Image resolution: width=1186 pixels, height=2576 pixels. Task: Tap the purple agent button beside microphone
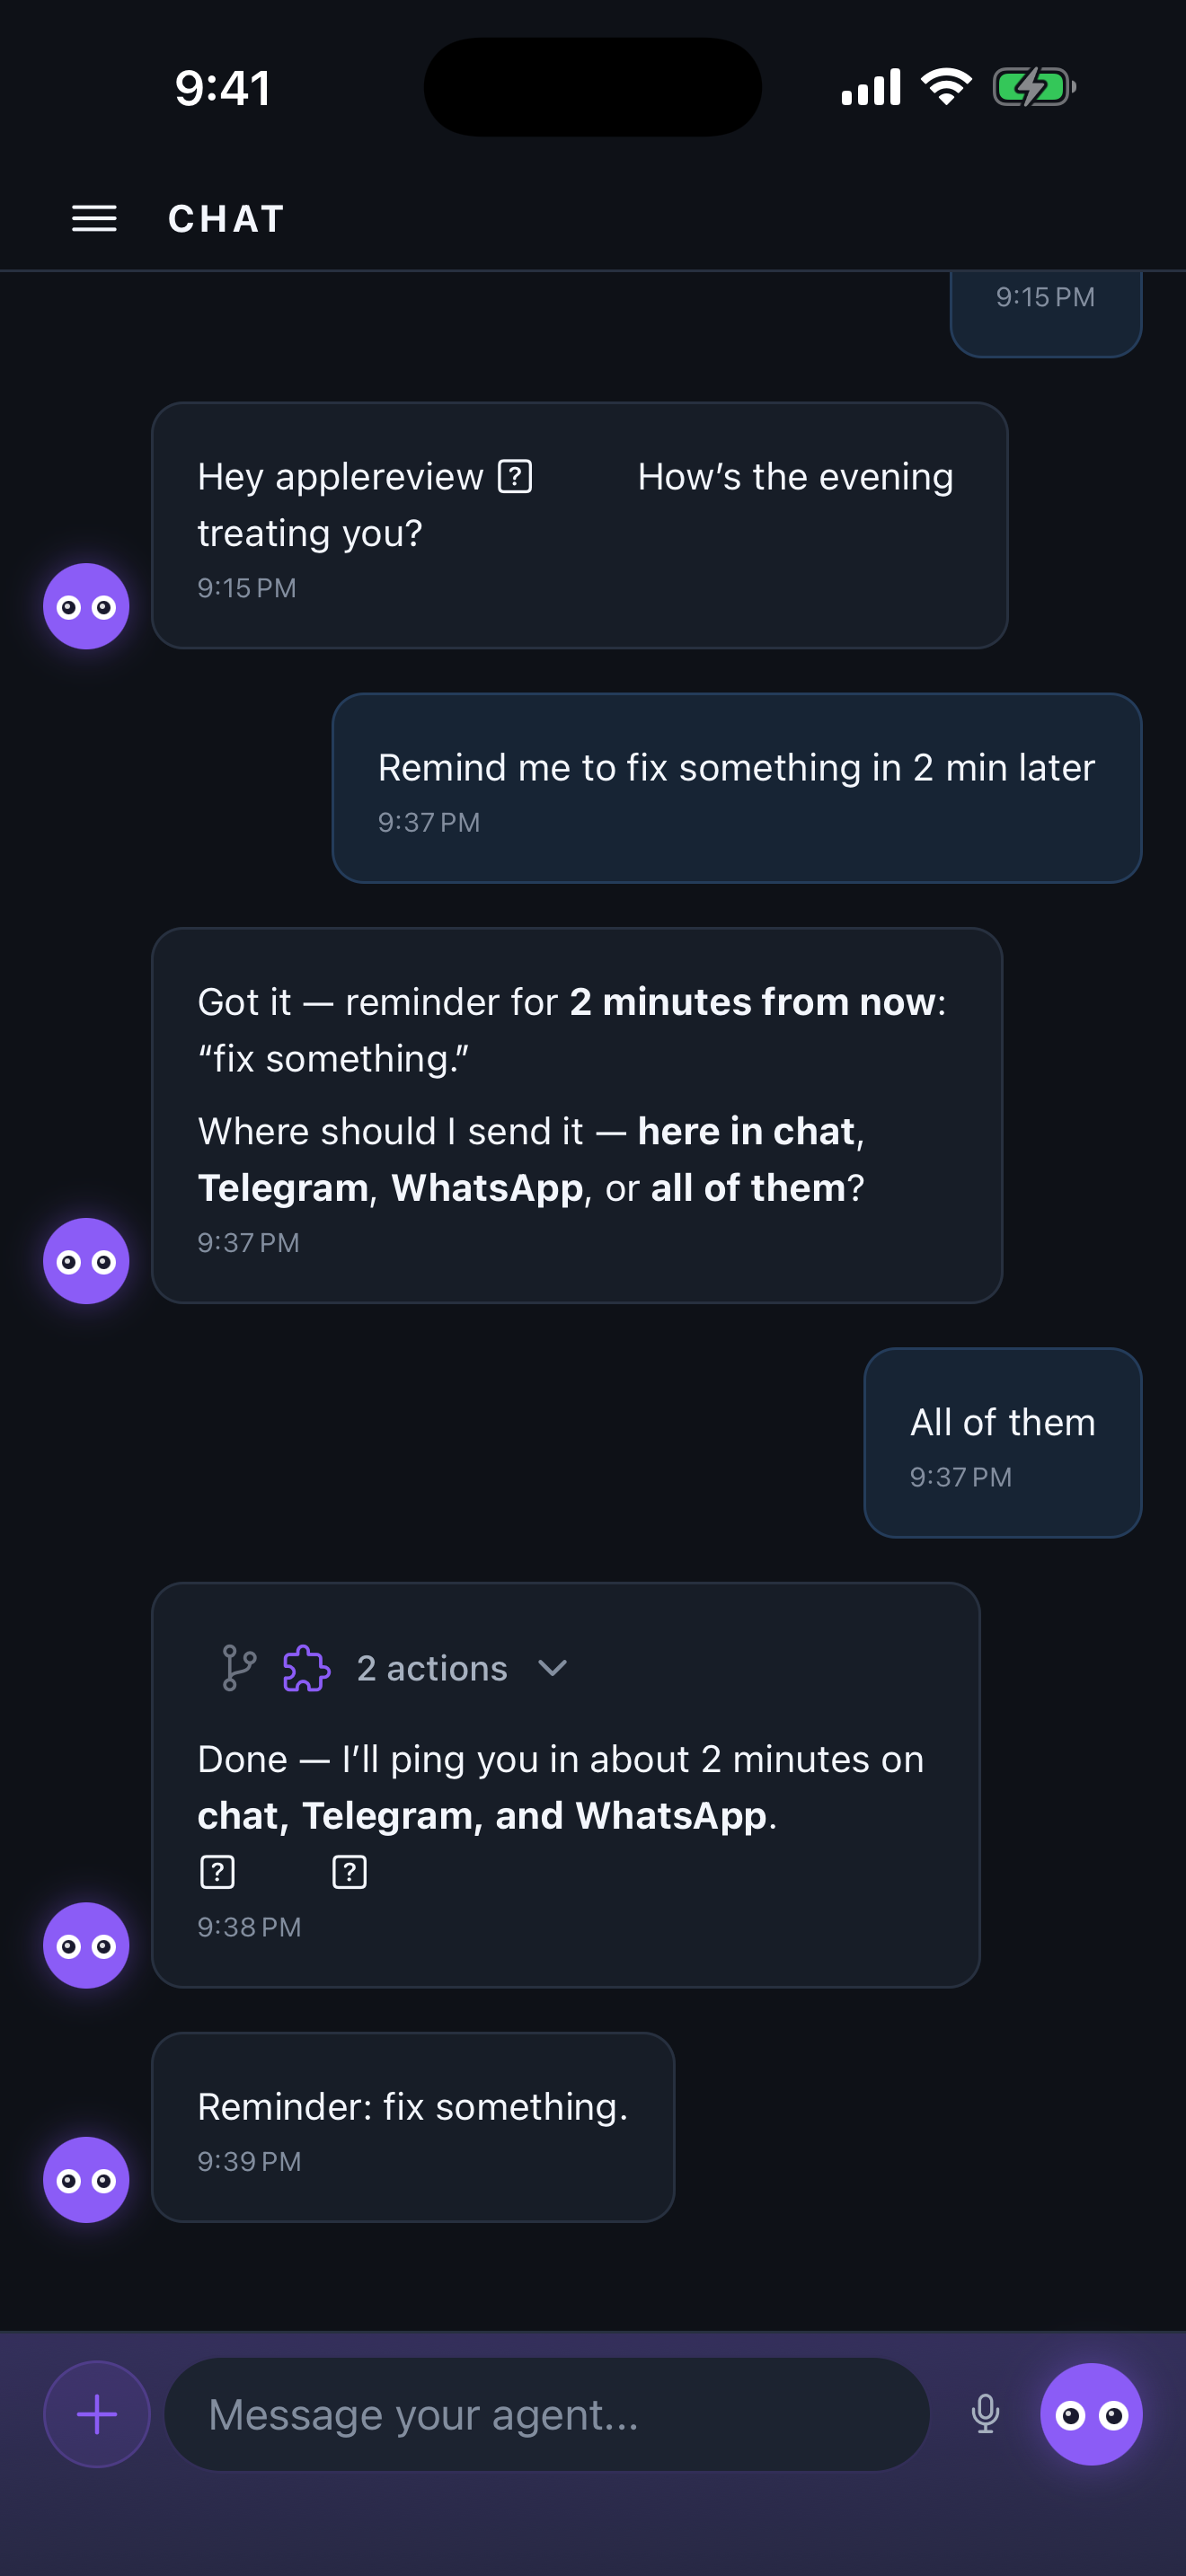(x=1091, y=2414)
